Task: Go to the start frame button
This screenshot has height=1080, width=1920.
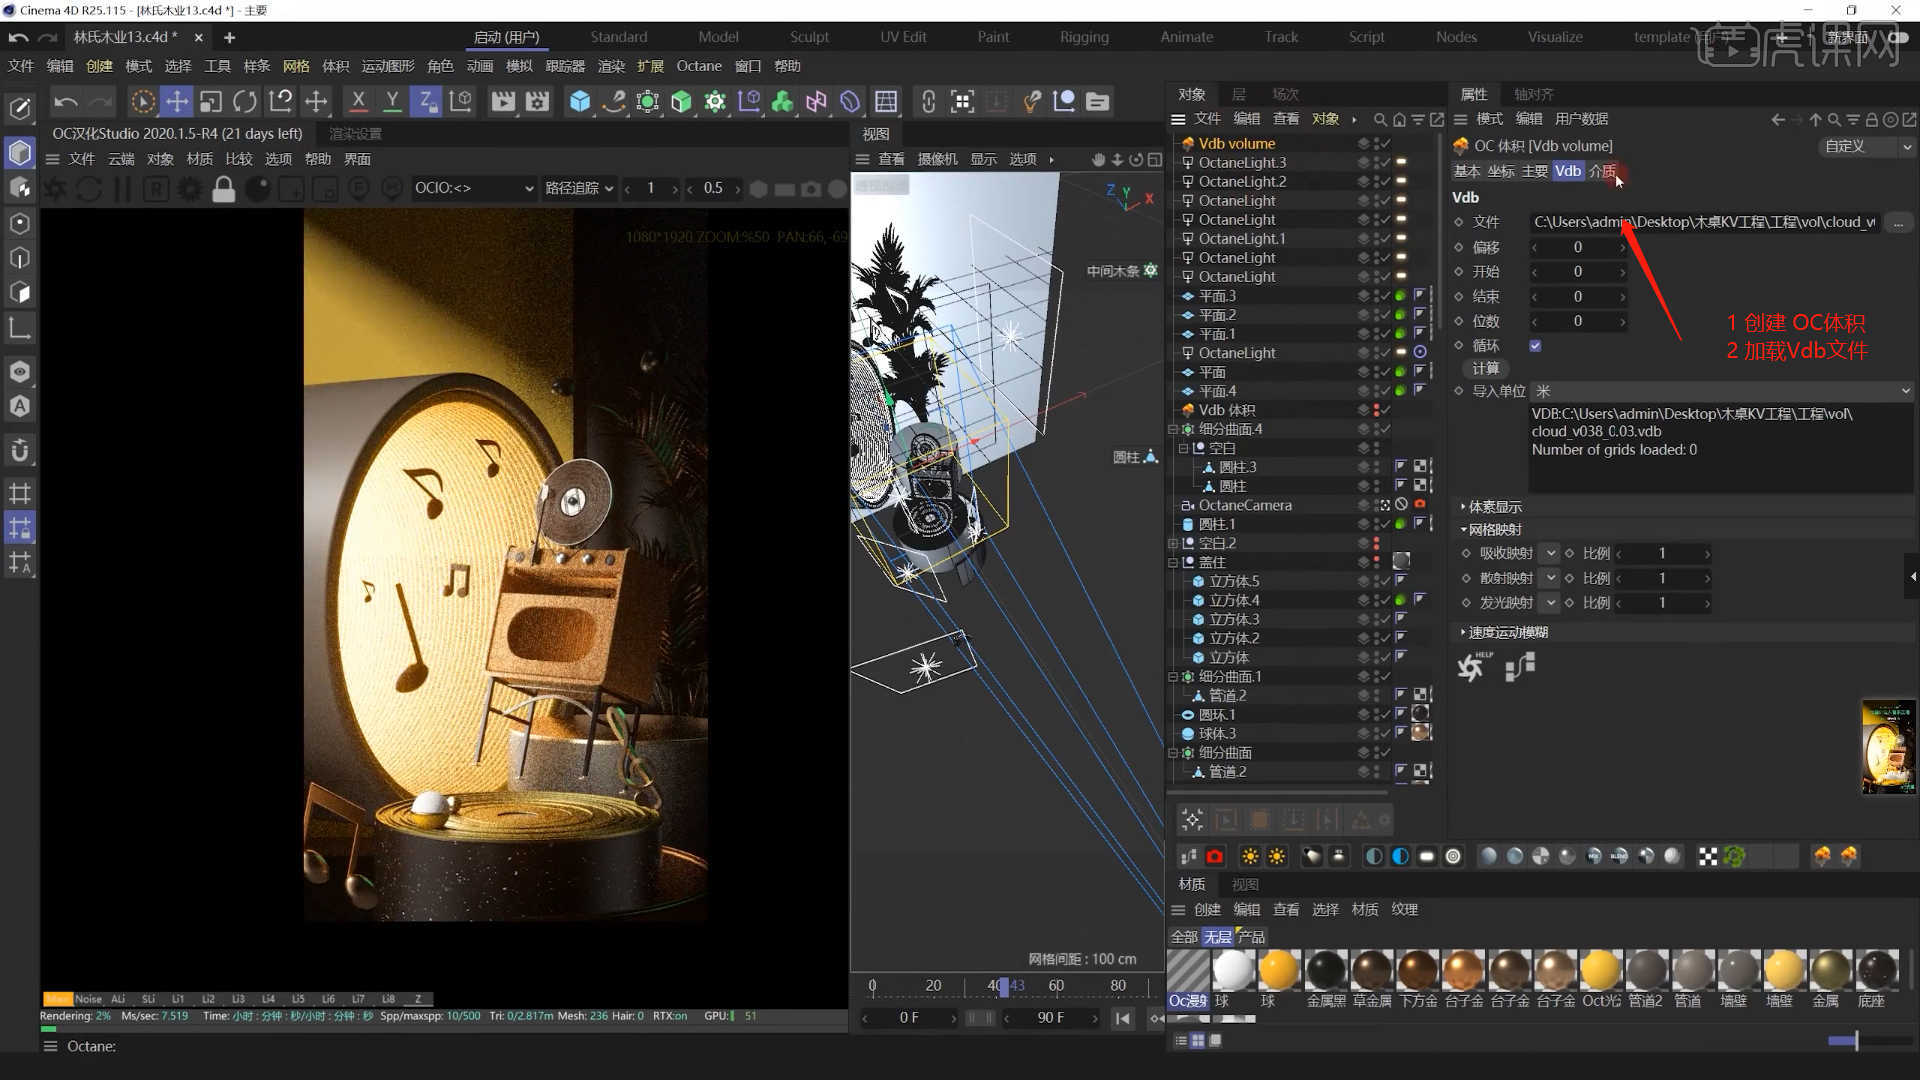Action: click(1123, 1018)
